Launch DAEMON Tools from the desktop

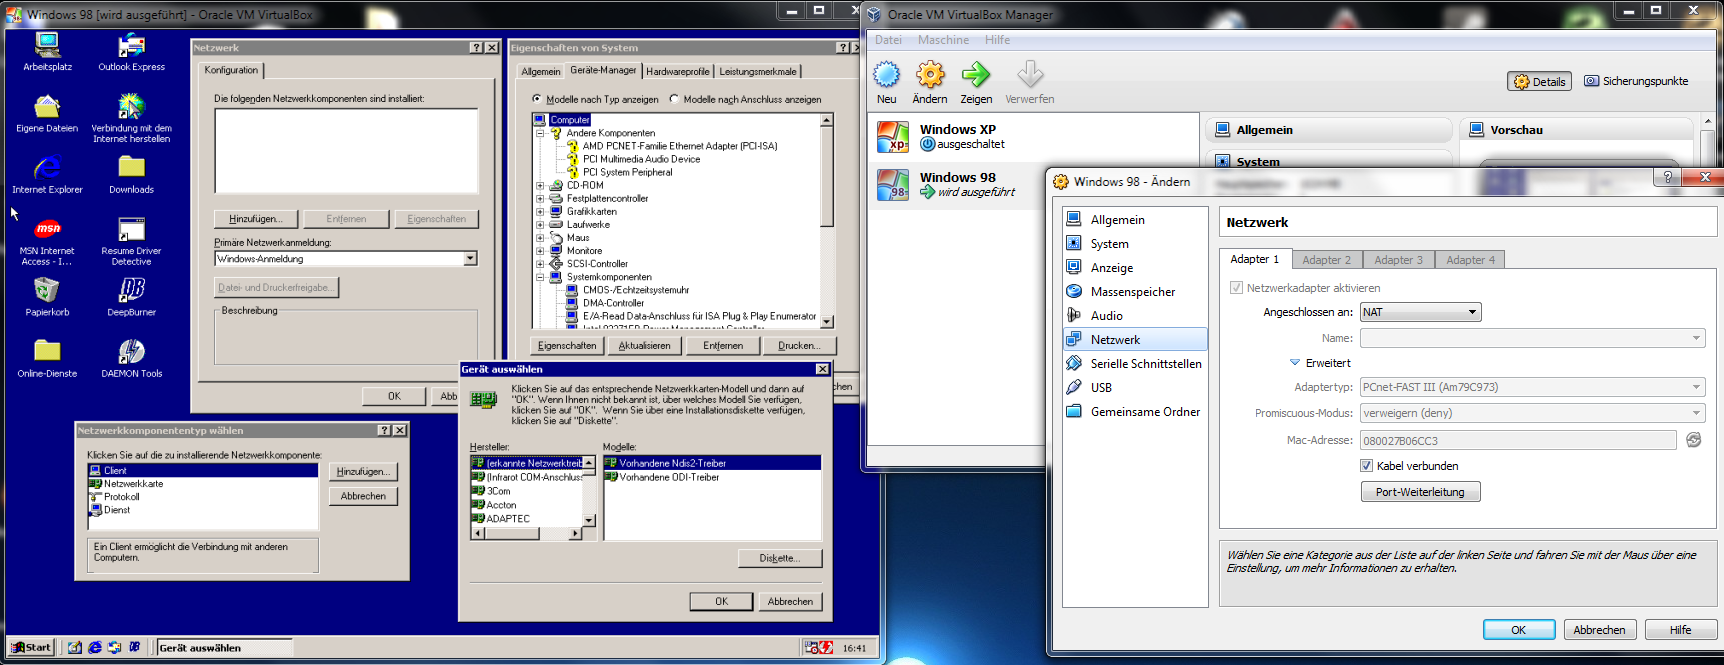point(131,358)
